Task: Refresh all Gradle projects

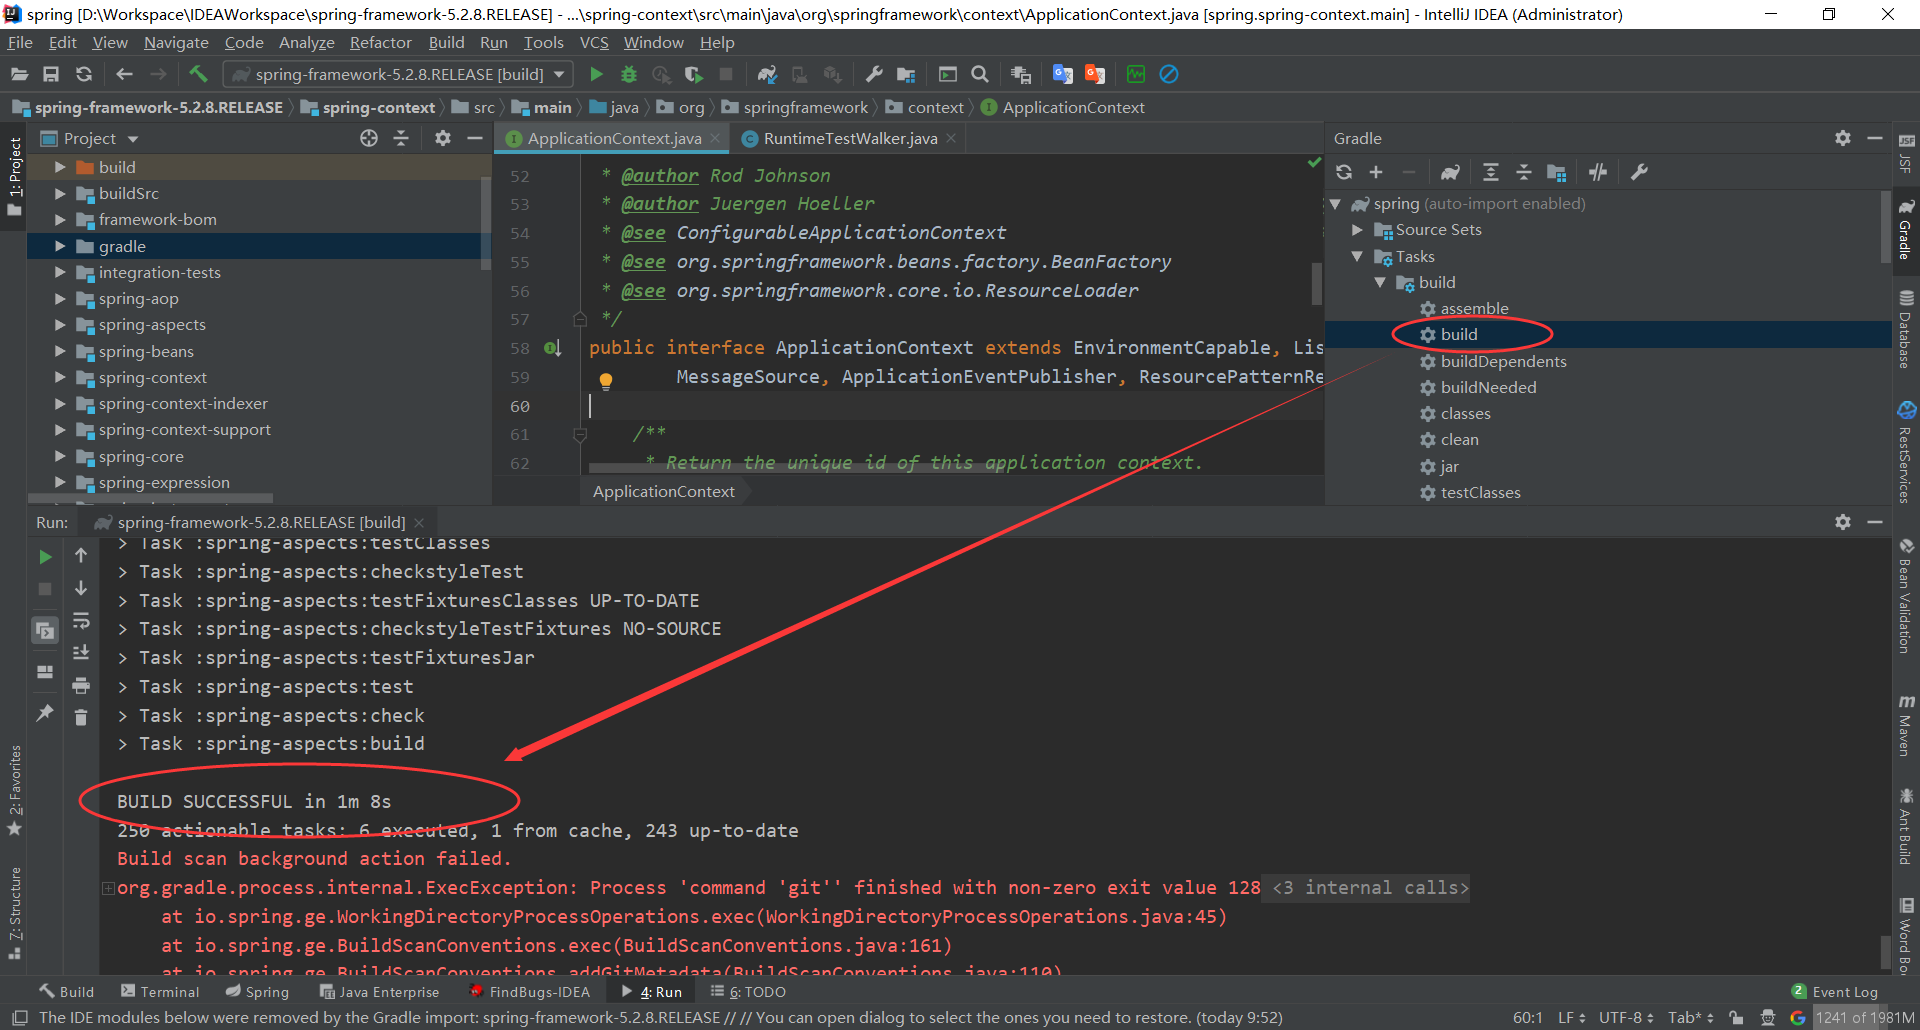Action: [x=1344, y=172]
